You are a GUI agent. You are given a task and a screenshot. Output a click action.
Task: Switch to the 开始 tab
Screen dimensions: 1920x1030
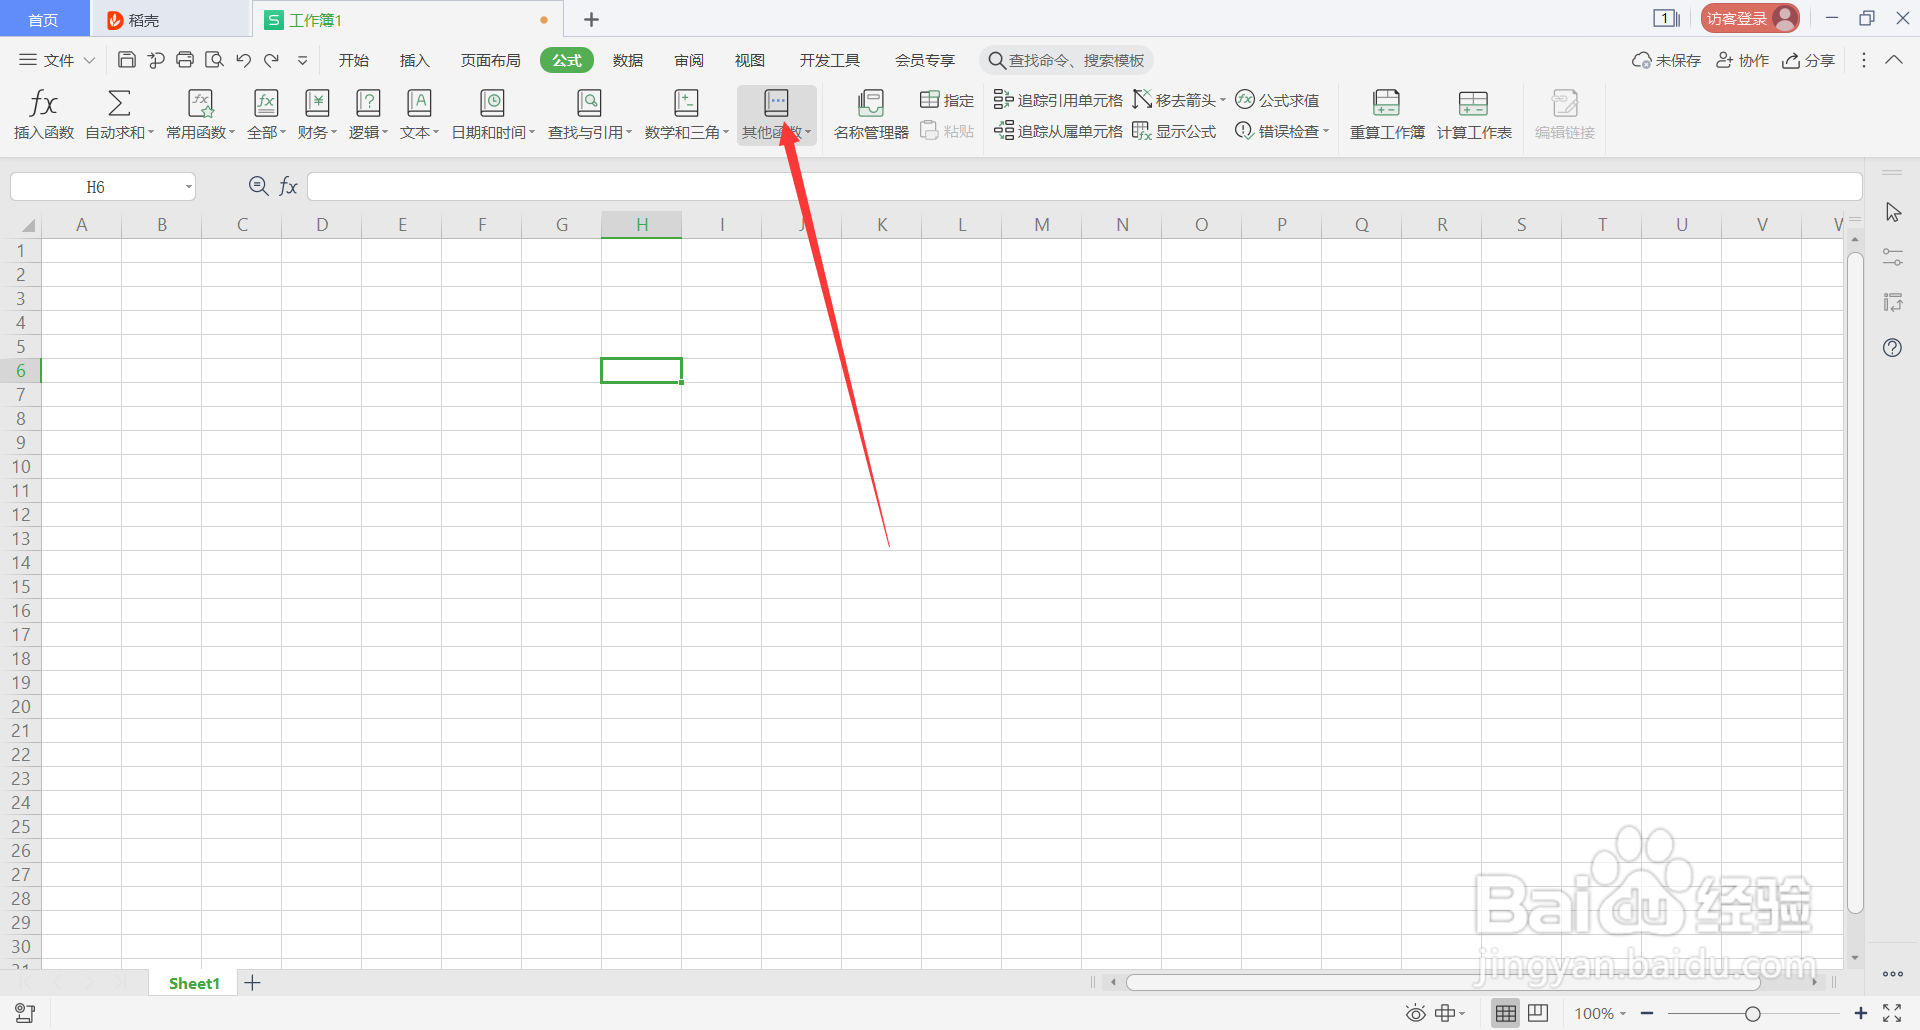coord(354,60)
